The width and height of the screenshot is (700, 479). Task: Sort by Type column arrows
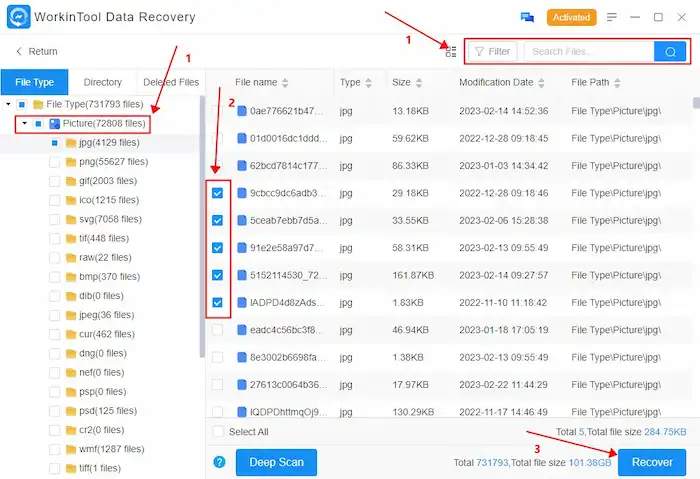click(368, 83)
